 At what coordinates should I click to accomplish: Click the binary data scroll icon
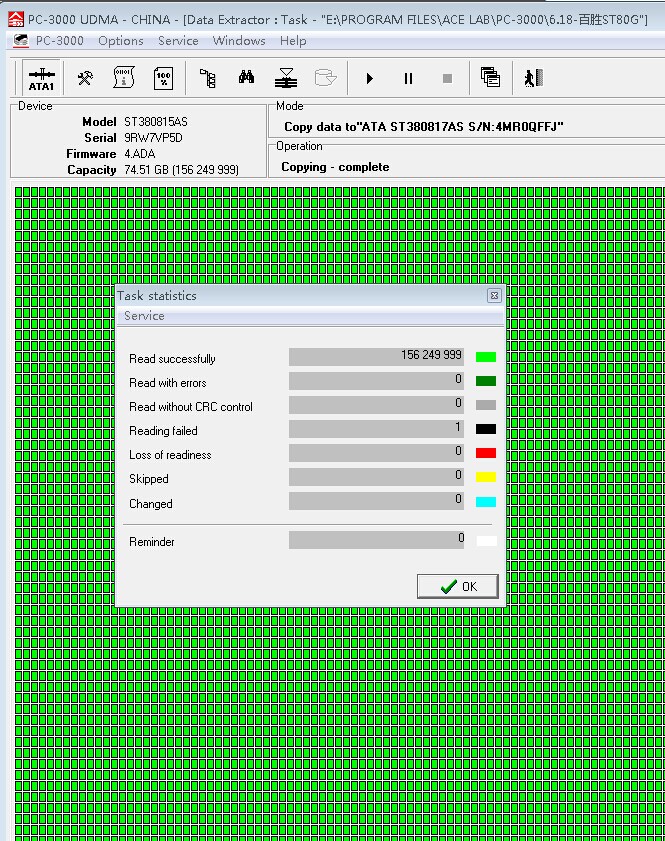point(124,78)
